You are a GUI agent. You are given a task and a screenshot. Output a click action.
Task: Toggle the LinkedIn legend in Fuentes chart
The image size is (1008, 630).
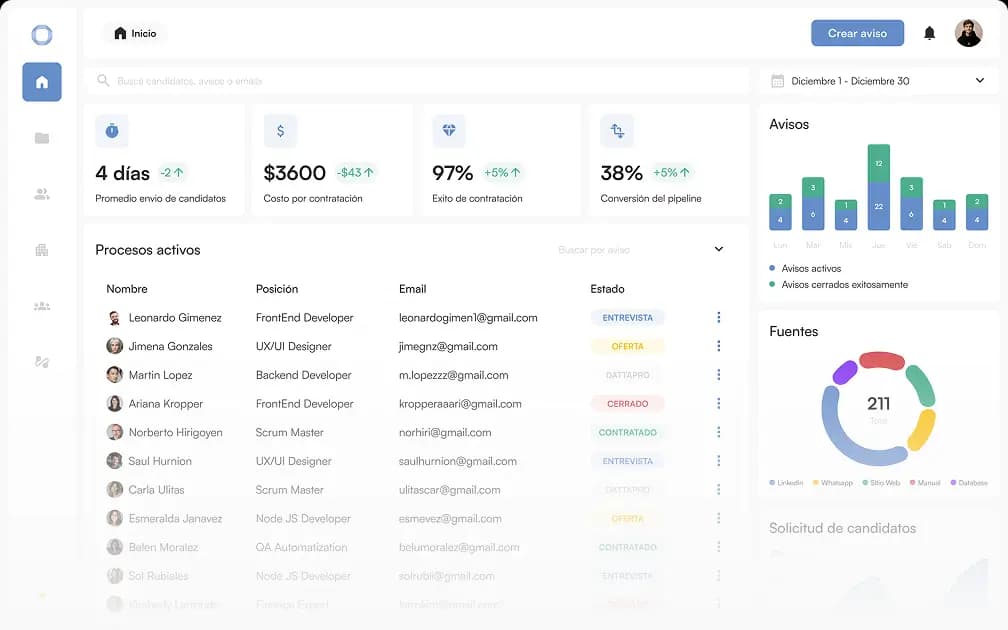pos(785,482)
